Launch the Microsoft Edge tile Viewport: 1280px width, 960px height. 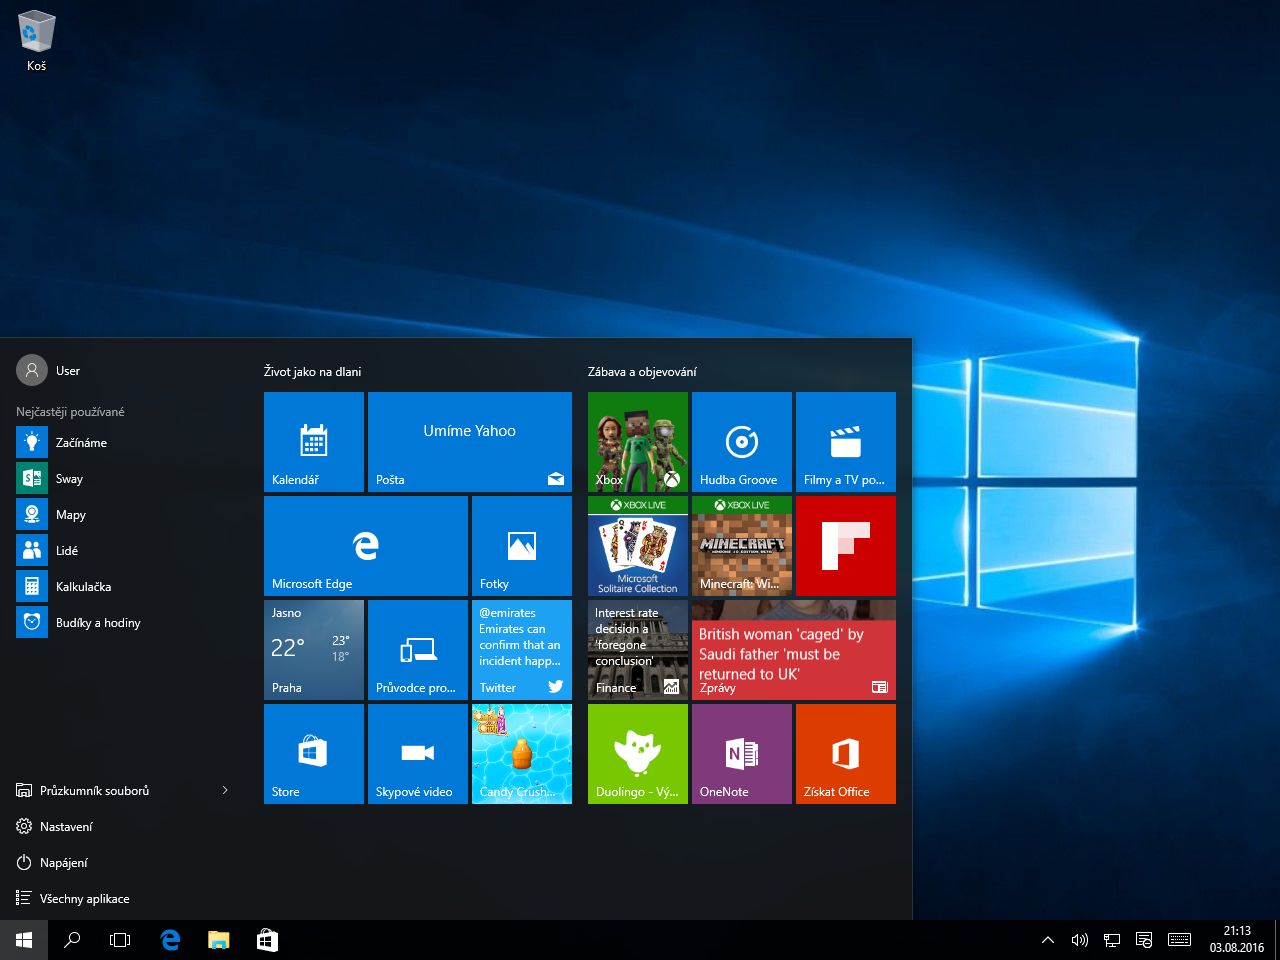[x=366, y=546]
